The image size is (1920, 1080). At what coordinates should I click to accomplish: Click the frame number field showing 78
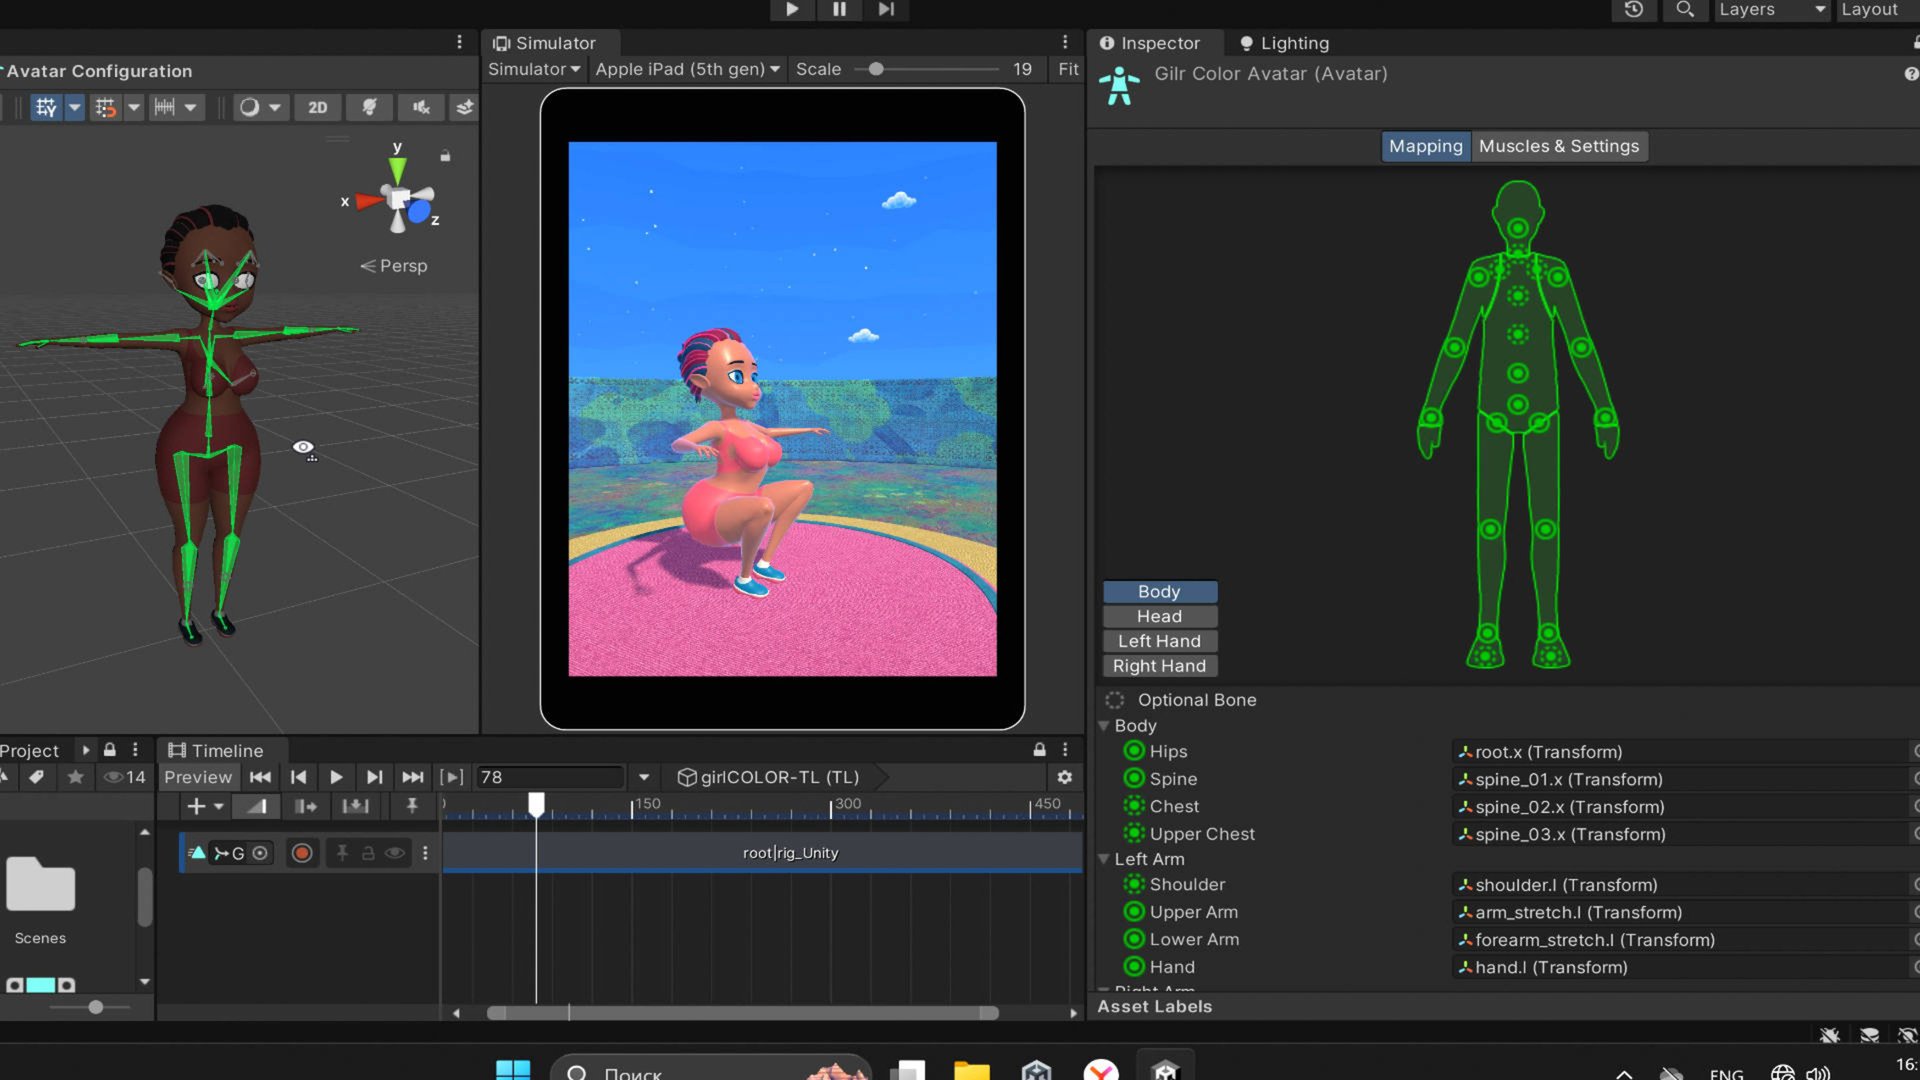pos(548,777)
